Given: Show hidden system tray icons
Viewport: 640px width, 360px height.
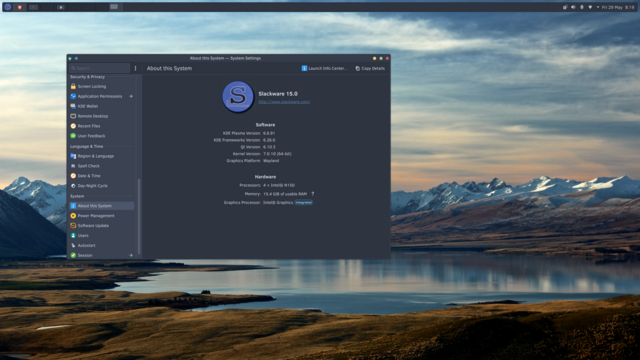Looking at the screenshot, I should point(598,7).
